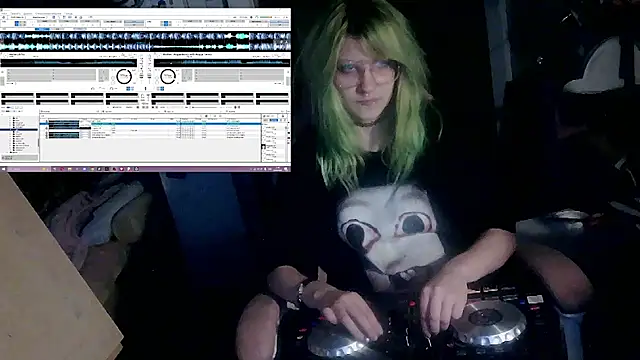Trigger last top-row sampler pad, right bank

click(x=272, y=96)
